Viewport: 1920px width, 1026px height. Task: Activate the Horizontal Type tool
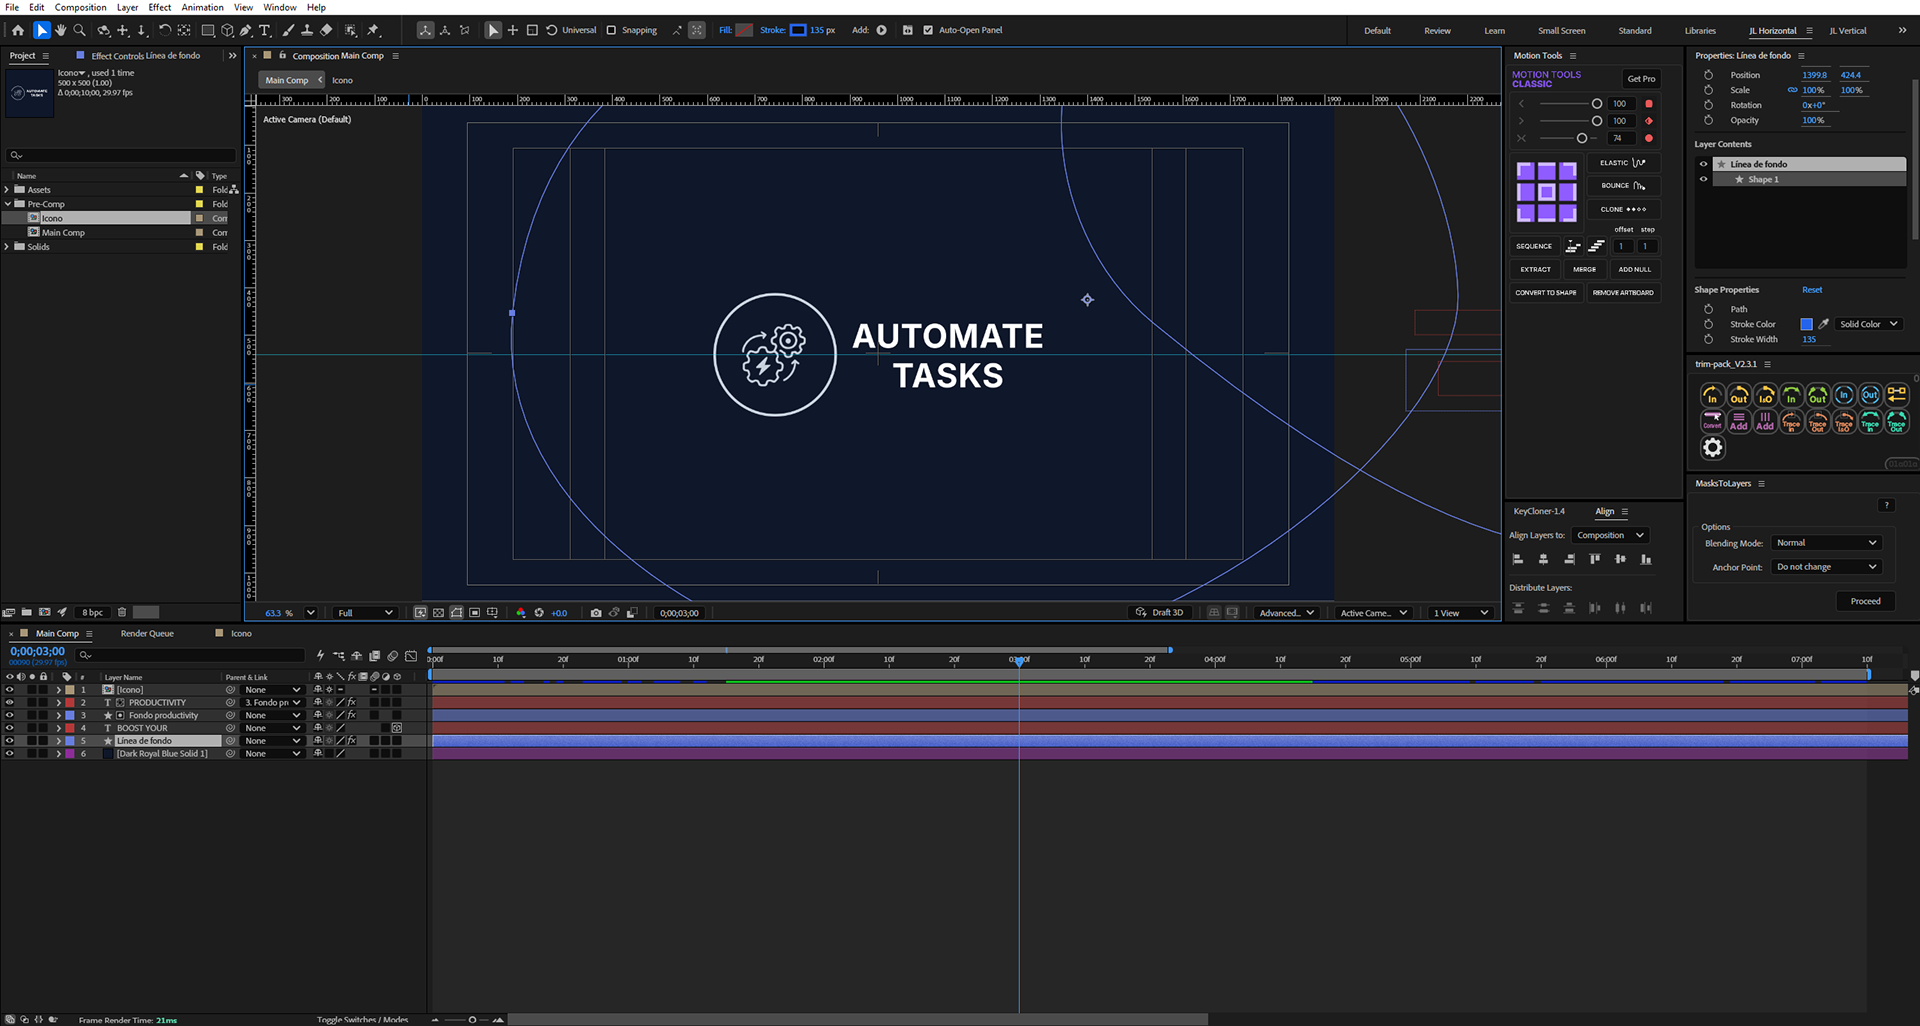(x=265, y=30)
